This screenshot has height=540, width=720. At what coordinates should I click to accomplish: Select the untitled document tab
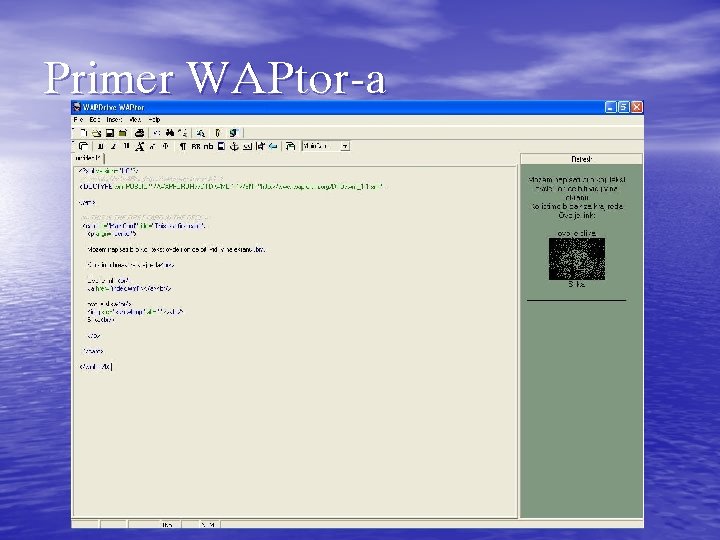tap(89, 158)
